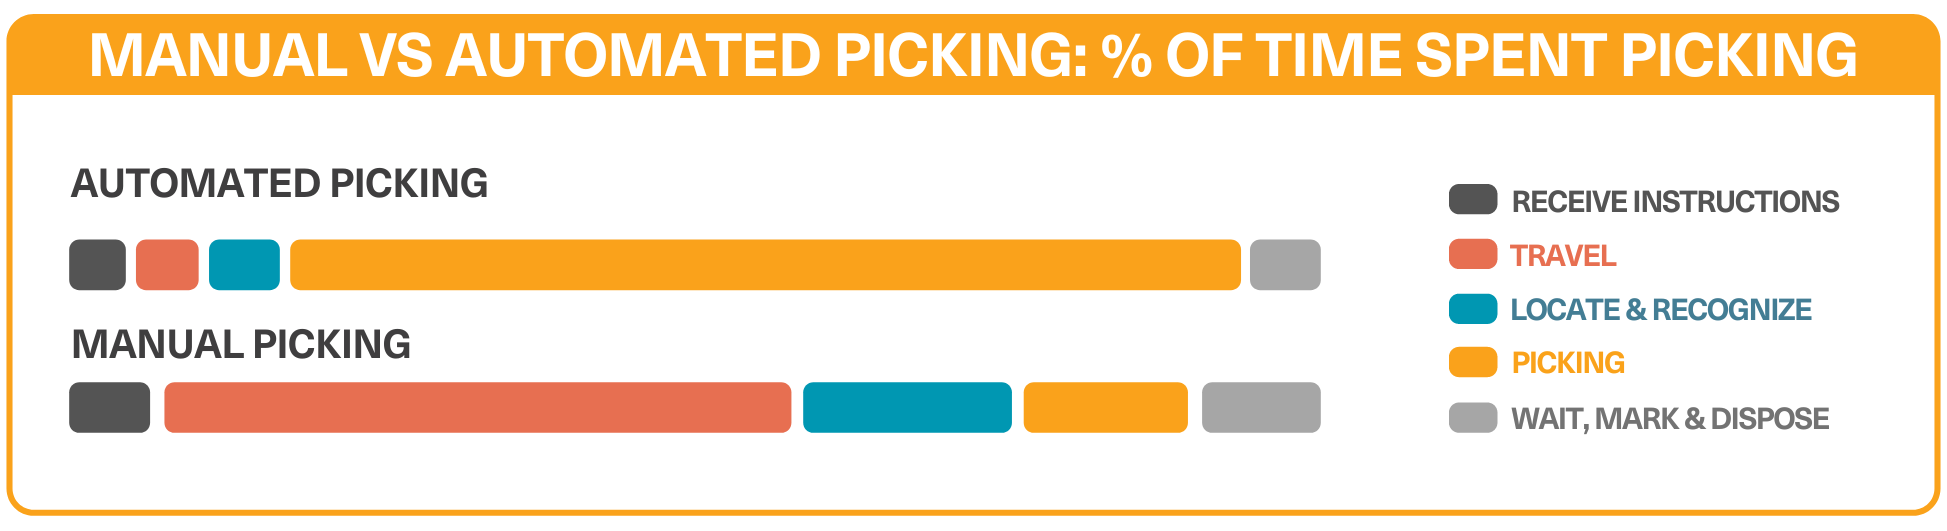
Task: Click the Manual vs Automated Picking title banner
Action: pyautogui.click(x=973, y=55)
